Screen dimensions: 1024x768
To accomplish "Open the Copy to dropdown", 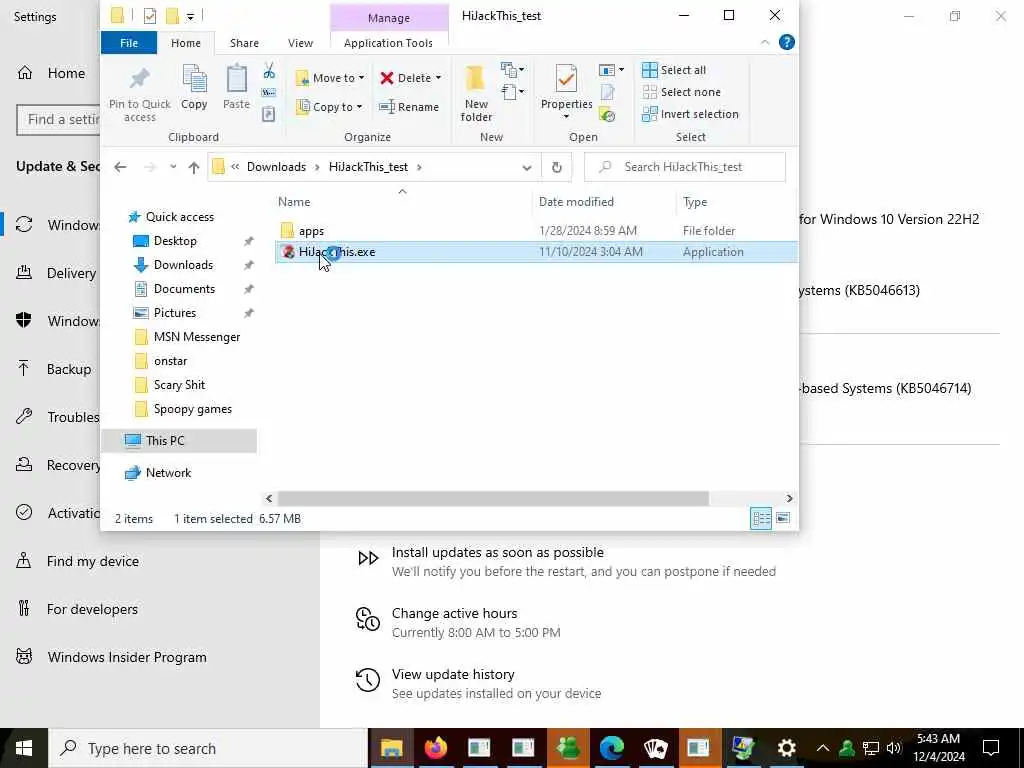I will point(328,107).
